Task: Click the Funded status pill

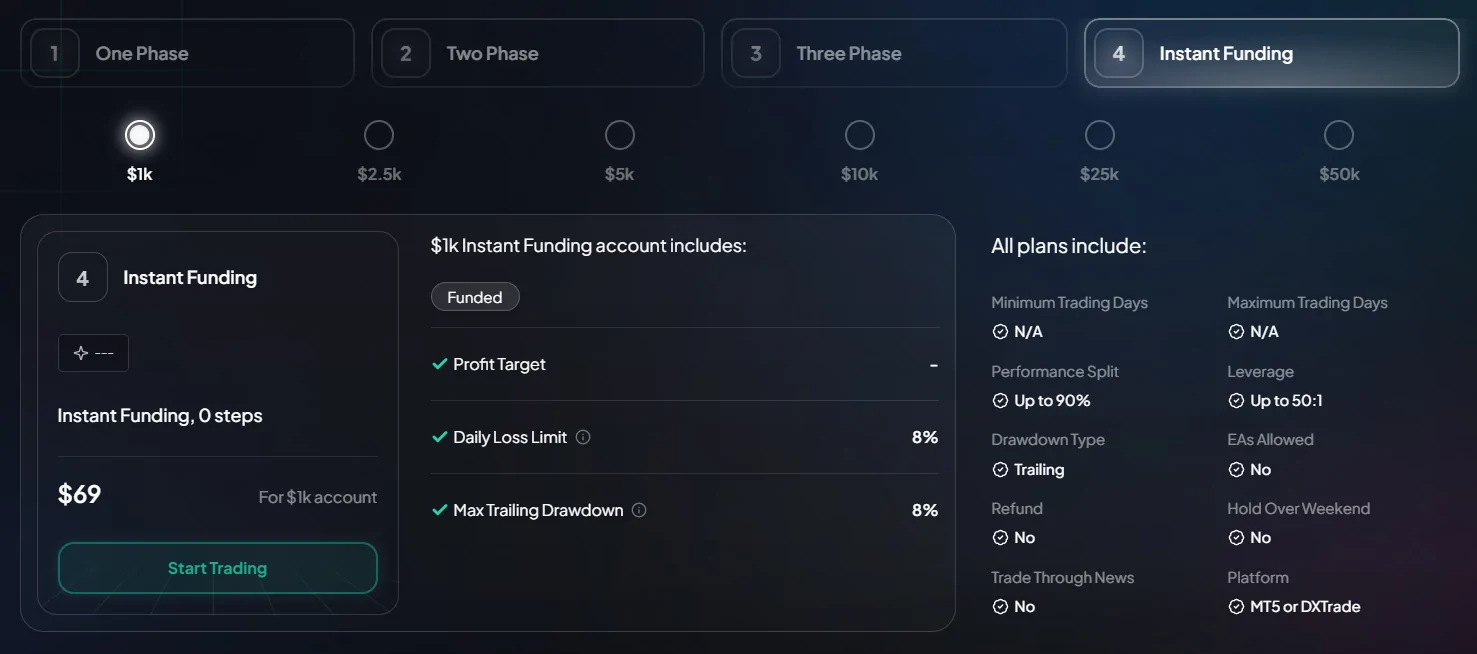Action: tap(475, 297)
